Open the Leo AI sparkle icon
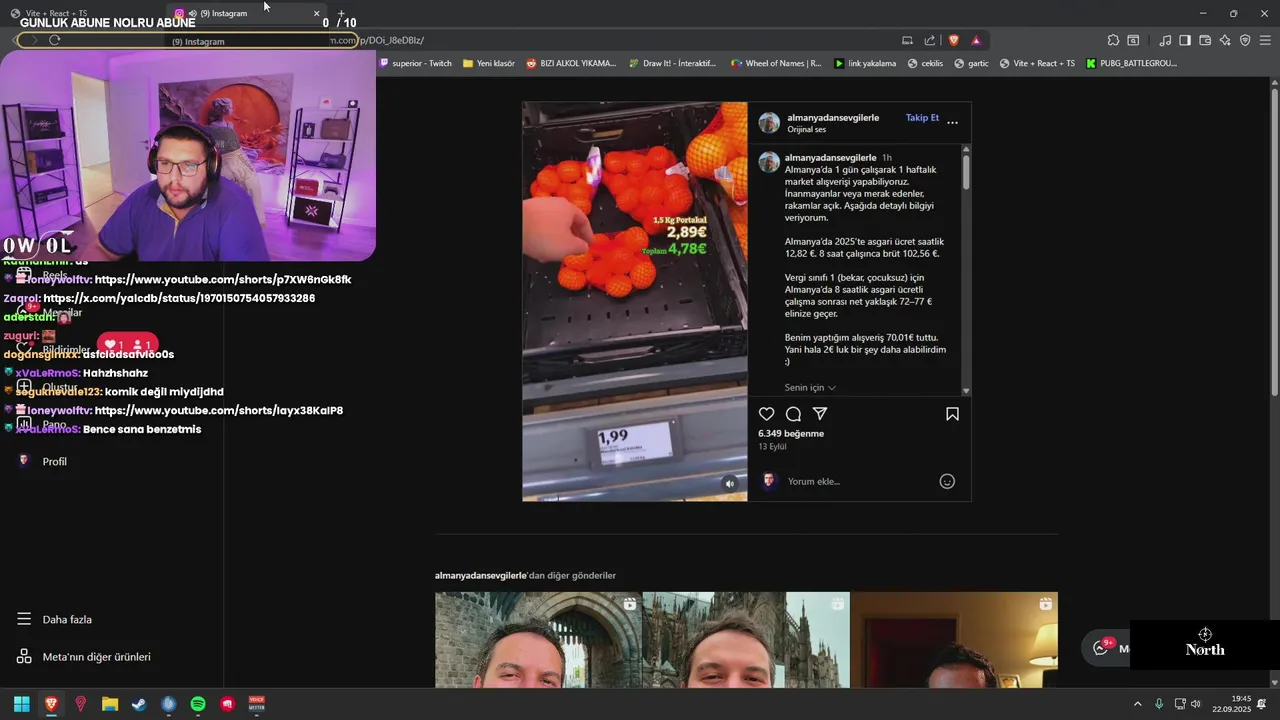Screen dimensions: 1280x720 (1225, 40)
